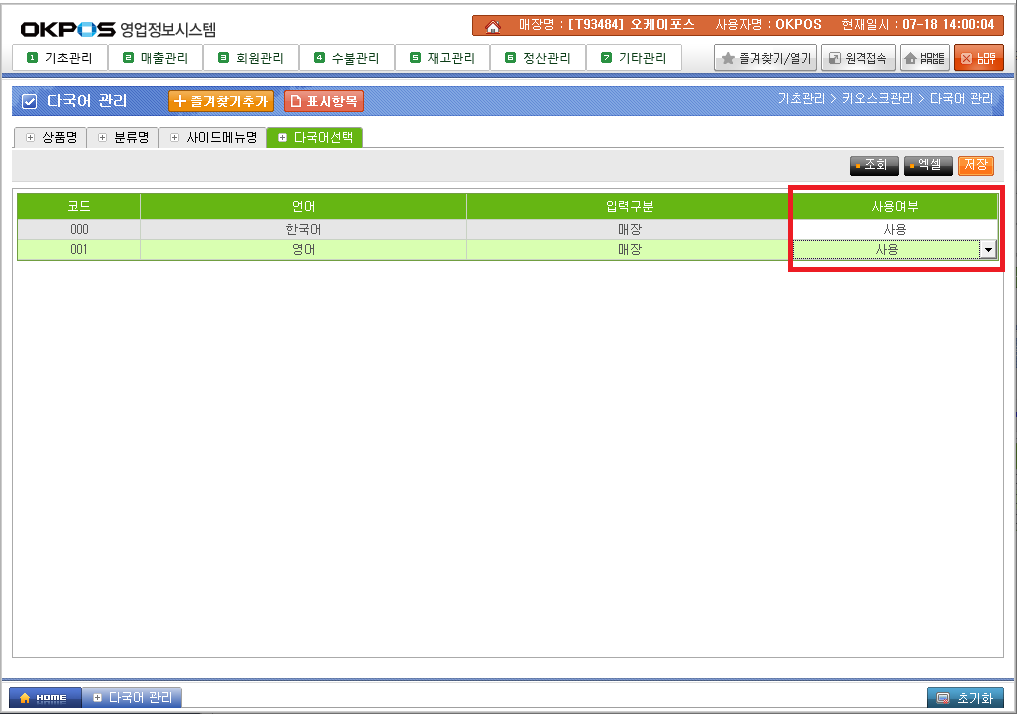
Task: Click the LOG OUT button
Action: click(978, 58)
